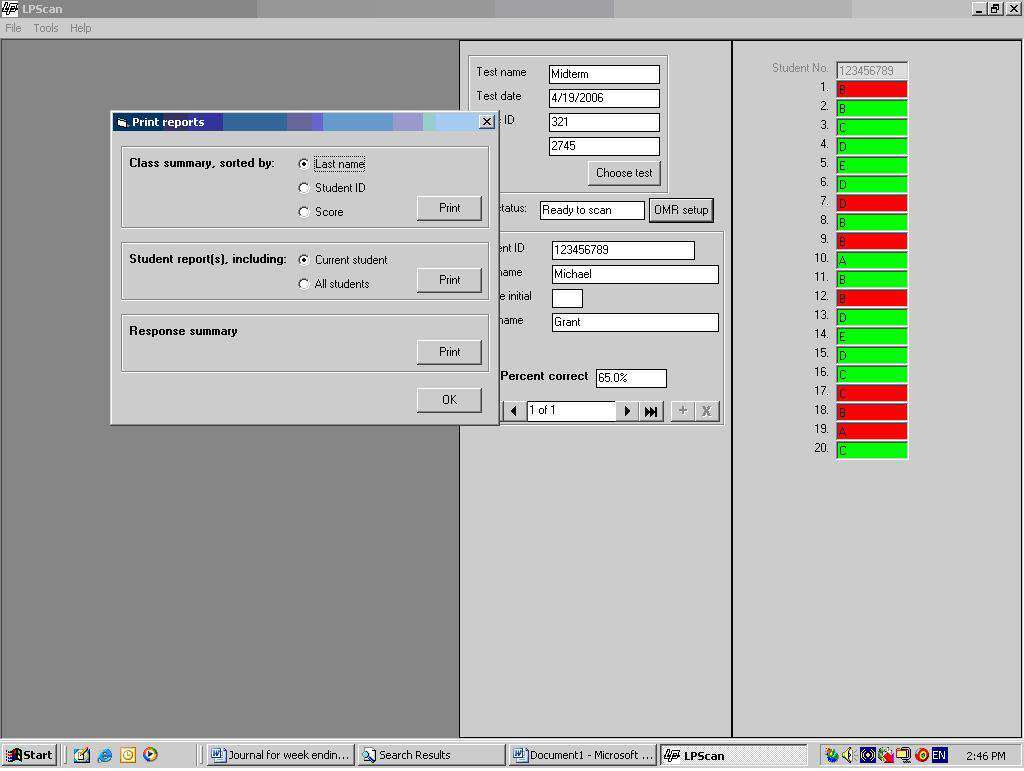Click the delete record X icon
The height and width of the screenshot is (771, 1024).
click(707, 411)
